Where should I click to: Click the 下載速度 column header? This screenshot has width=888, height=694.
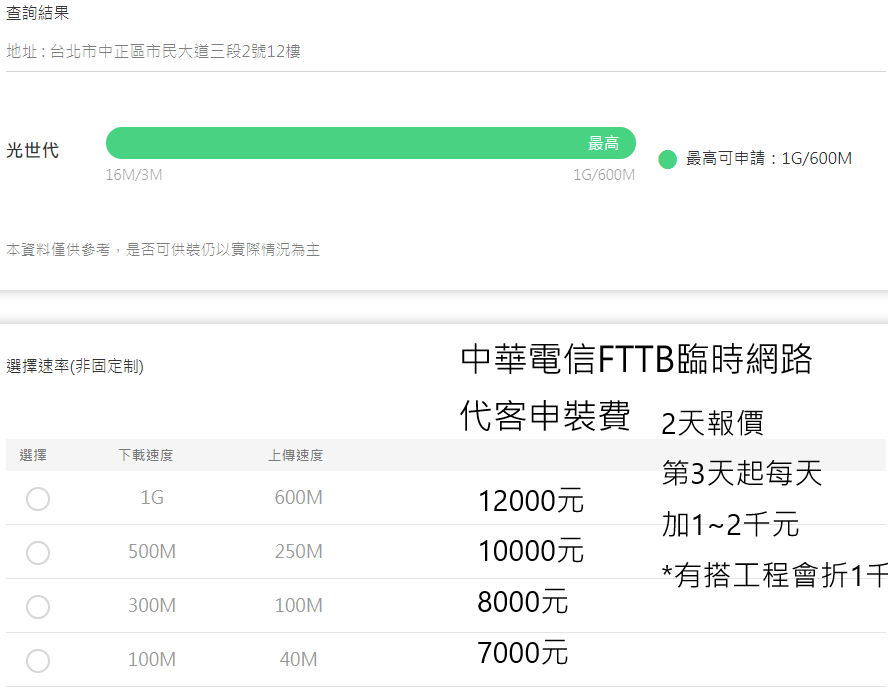point(146,455)
